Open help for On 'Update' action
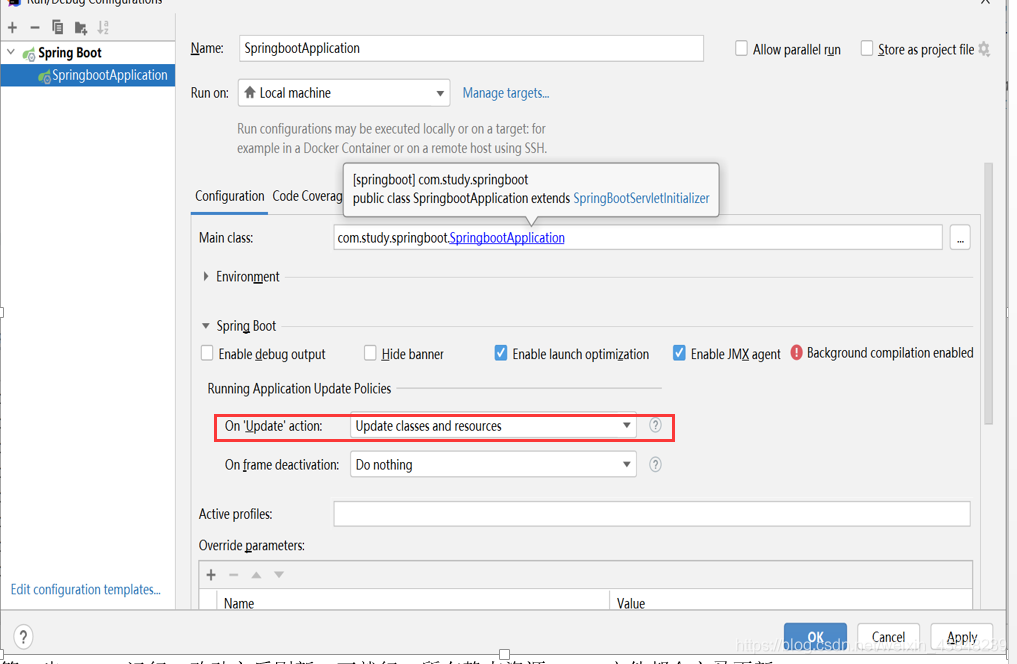Viewport: 1017px width, 664px height. (655, 425)
